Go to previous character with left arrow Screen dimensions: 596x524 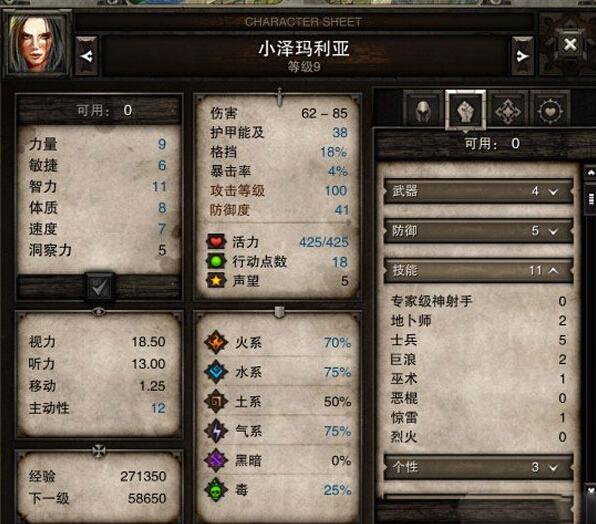pyautogui.click(x=87, y=56)
